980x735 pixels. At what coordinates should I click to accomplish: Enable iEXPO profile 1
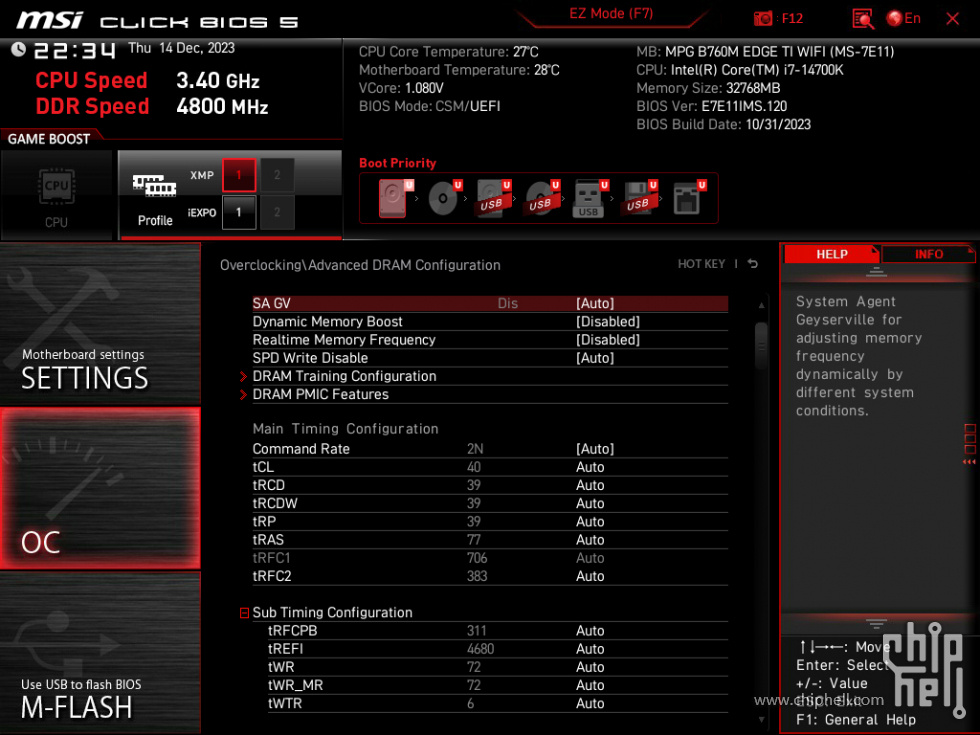click(x=239, y=212)
